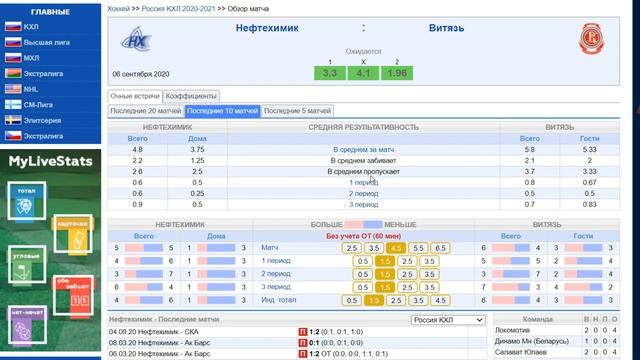The height and width of the screenshot is (360, 640).
Task: Click the Belarus flag beside Экстралига
Action: (x=13, y=73)
